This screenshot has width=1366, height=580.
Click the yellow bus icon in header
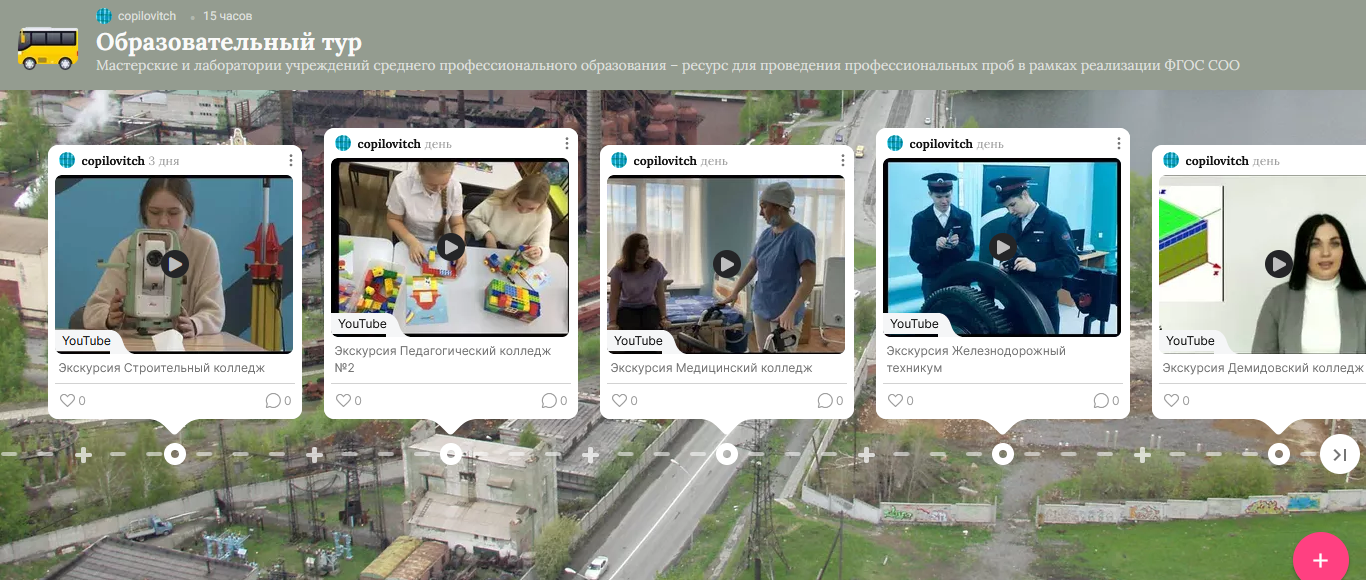pyautogui.click(x=48, y=47)
